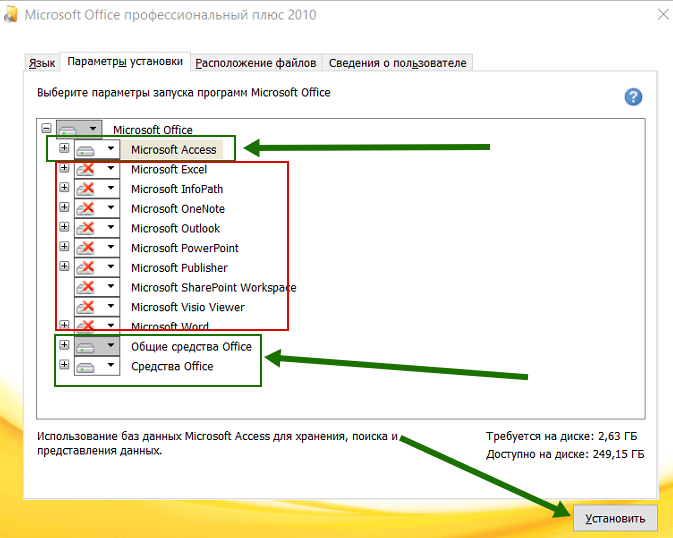This screenshot has width=673, height=538.
Task: Collapse the Microsoft Office root node
Action: [46, 128]
